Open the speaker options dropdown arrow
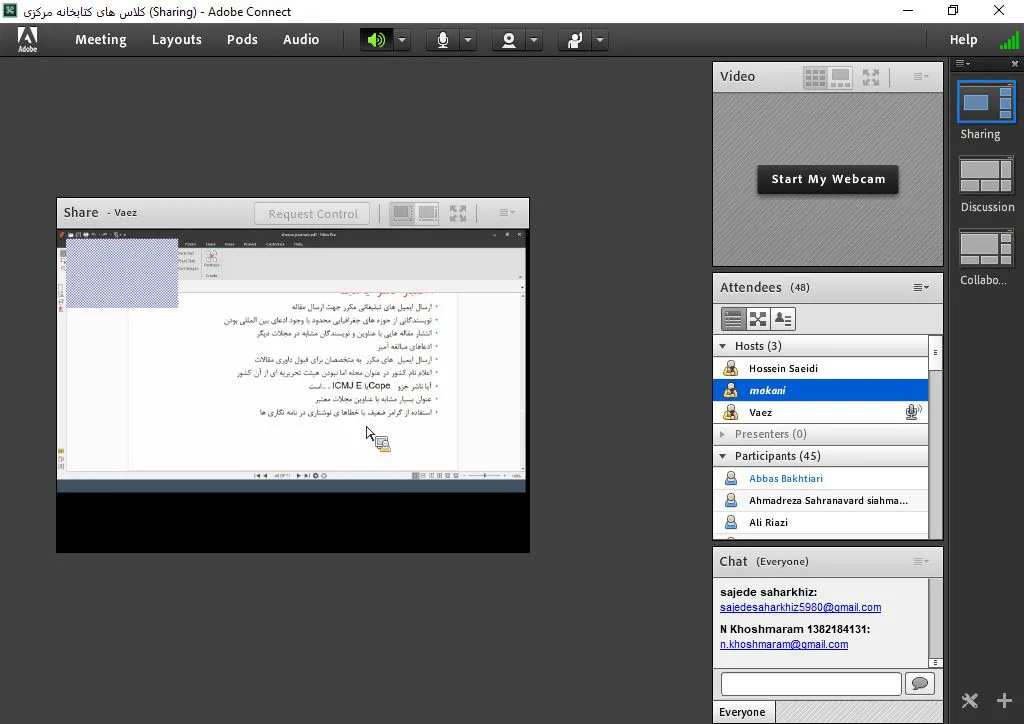Screen dimensions: 1024x724 [402, 40]
